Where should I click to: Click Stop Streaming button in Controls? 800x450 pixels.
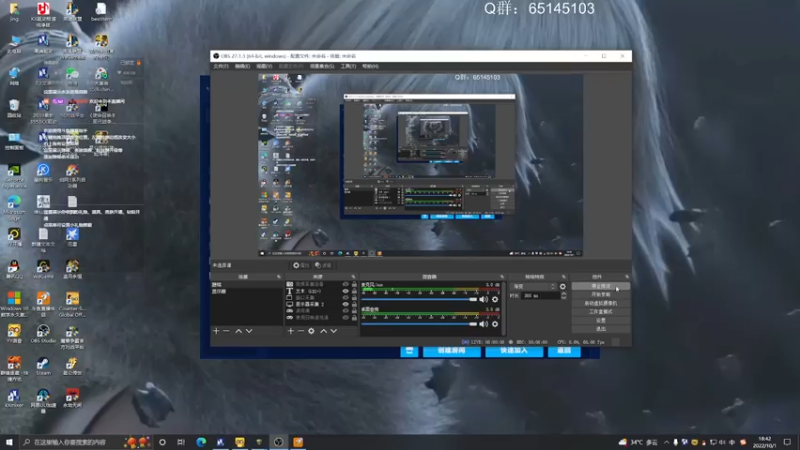point(601,286)
